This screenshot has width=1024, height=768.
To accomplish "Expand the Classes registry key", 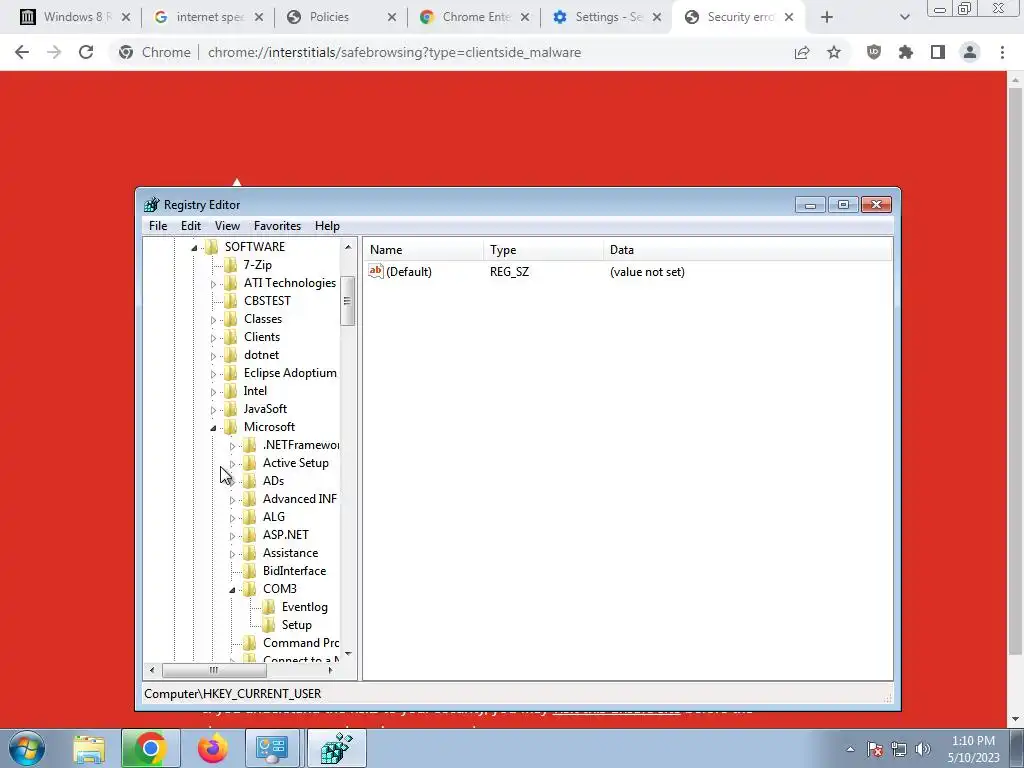I will coord(213,320).
